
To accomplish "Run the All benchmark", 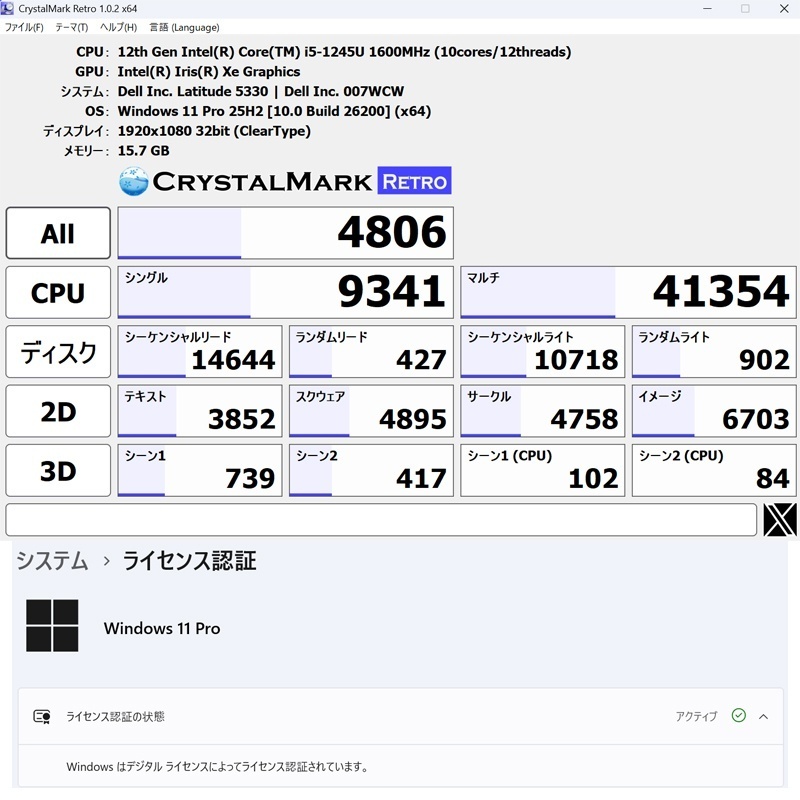I will point(58,233).
